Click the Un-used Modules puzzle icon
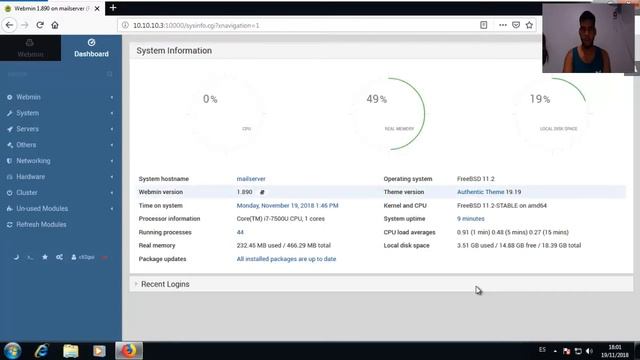This screenshot has width=640, height=360. coord(9,209)
